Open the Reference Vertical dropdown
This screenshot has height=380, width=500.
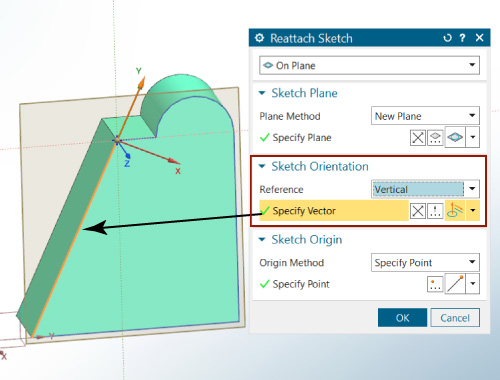point(425,189)
